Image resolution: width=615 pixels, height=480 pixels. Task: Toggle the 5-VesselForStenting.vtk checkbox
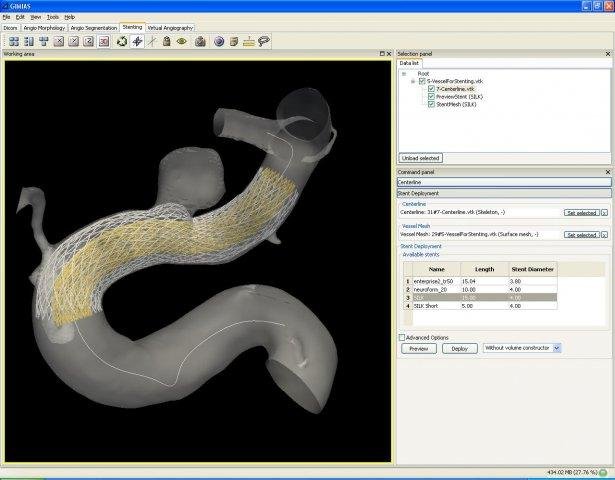coord(422,81)
